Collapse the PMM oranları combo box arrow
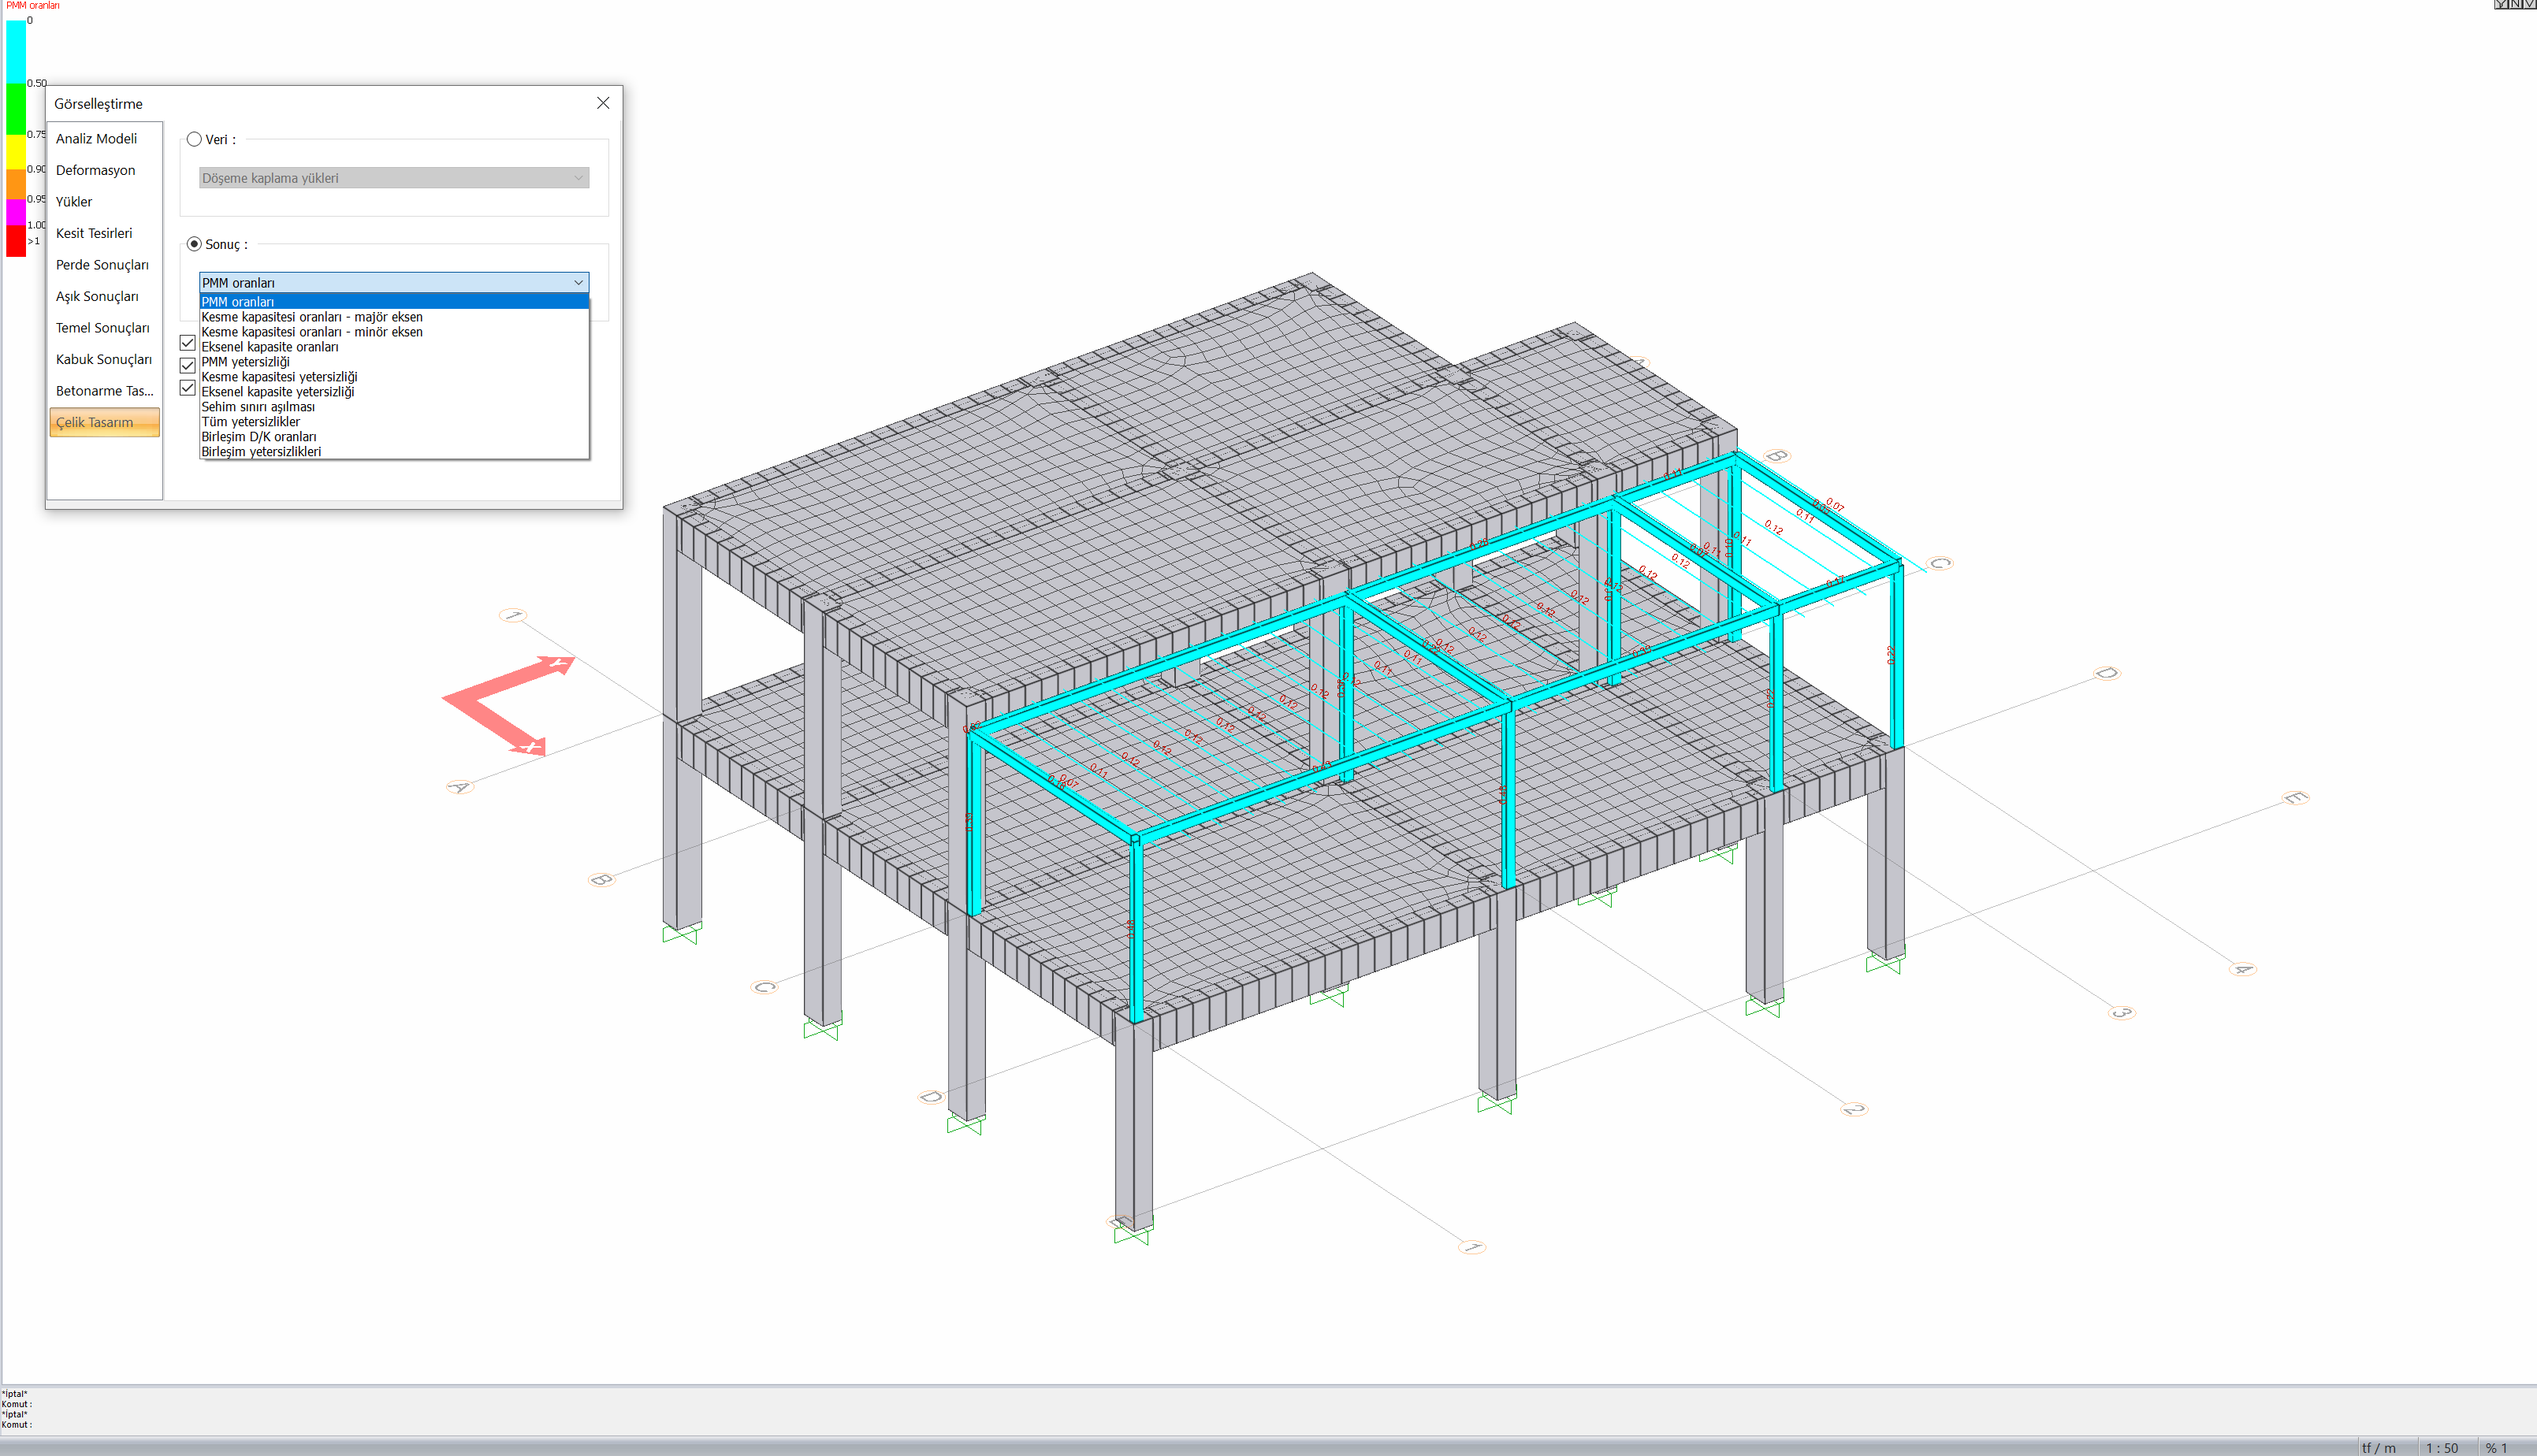 578,283
